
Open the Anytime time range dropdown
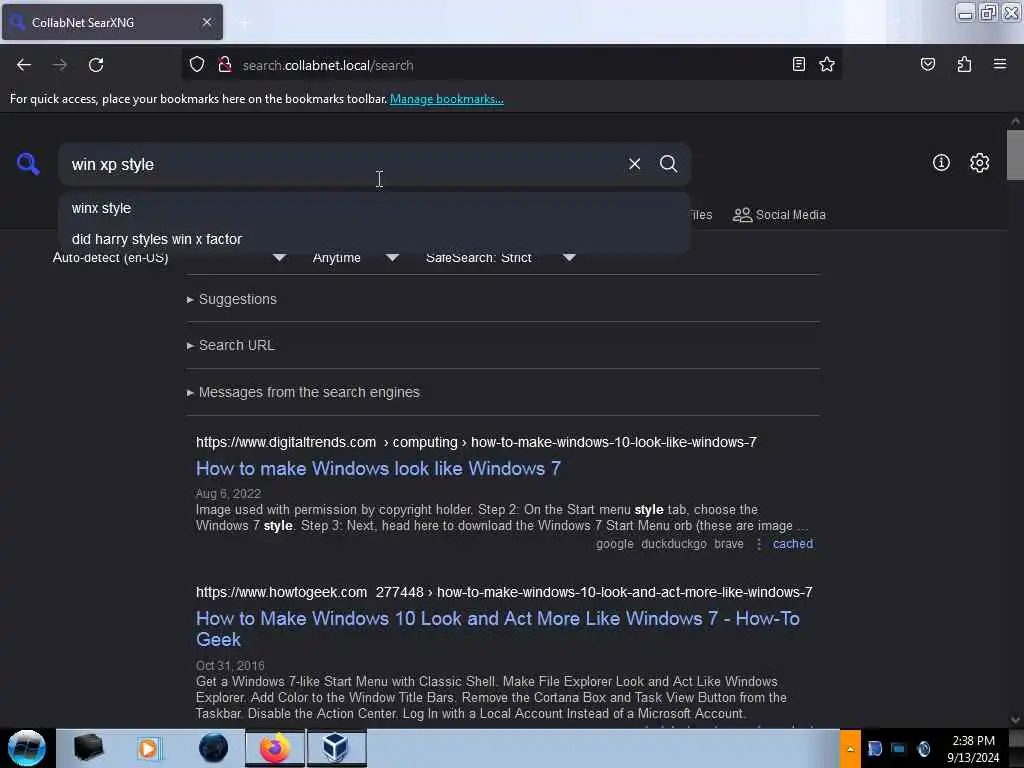(x=355, y=257)
